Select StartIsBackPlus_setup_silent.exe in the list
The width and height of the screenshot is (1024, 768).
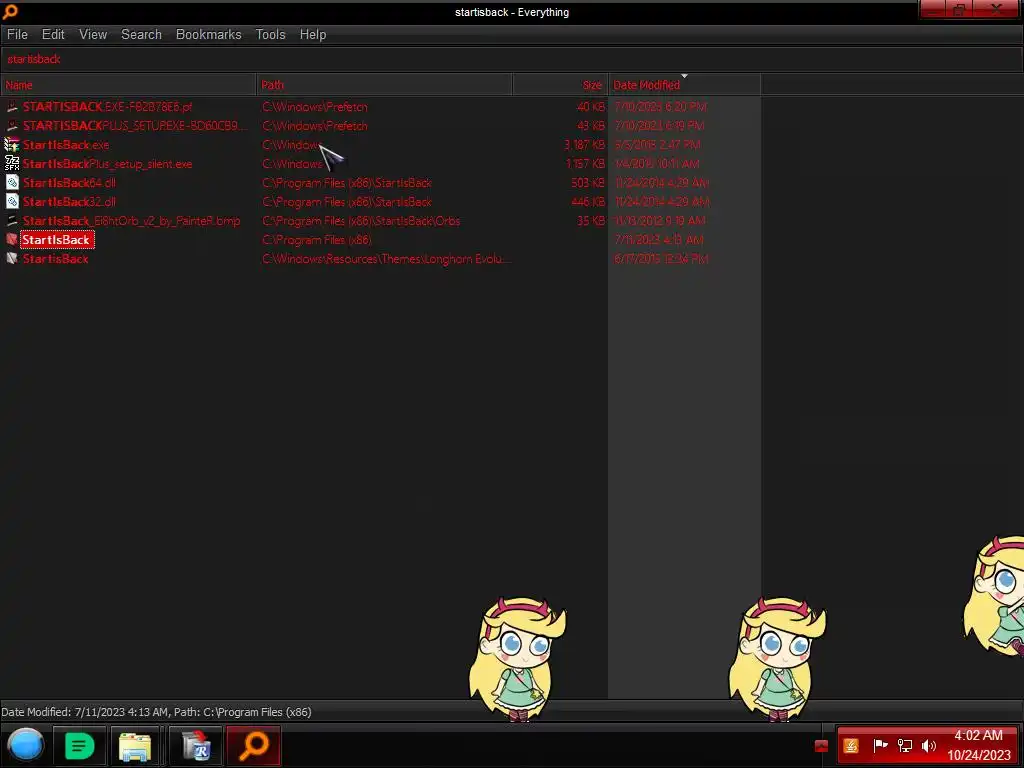coord(108,163)
